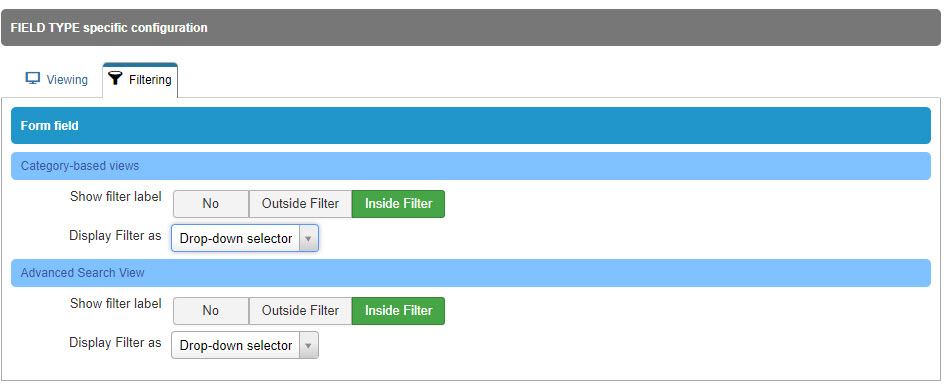
Task: Select No for advanced search filter label
Action: (211, 311)
